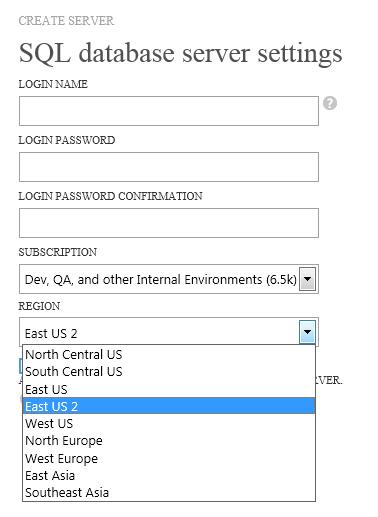Image resolution: width=378 pixels, height=517 pixels.
Task: Select East US option
Action: (169, 389)
